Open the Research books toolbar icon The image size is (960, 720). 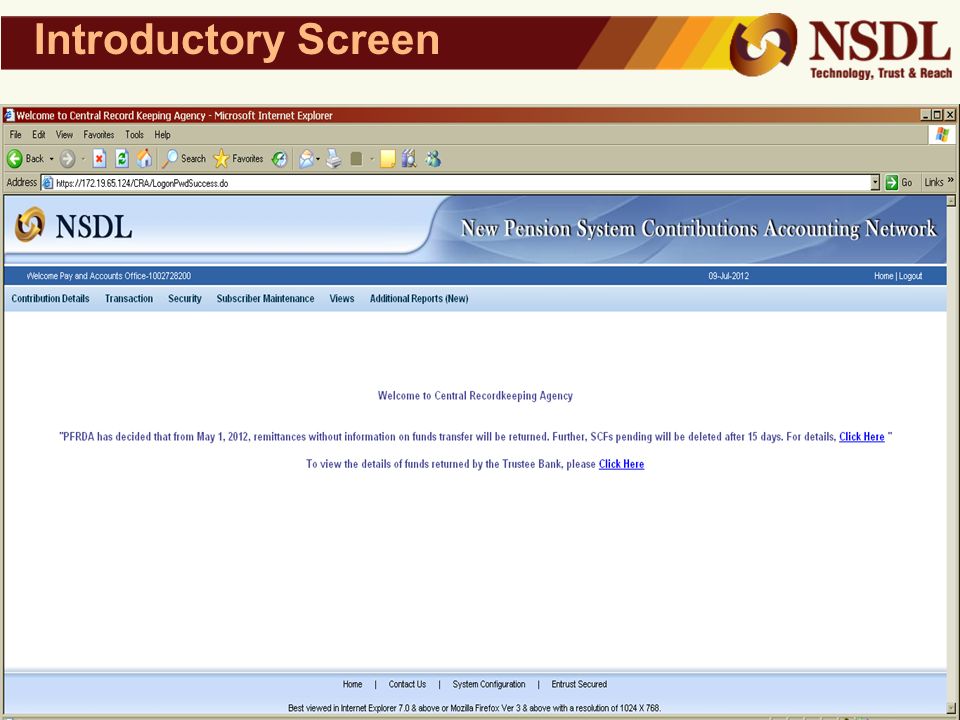click(409, 159)
